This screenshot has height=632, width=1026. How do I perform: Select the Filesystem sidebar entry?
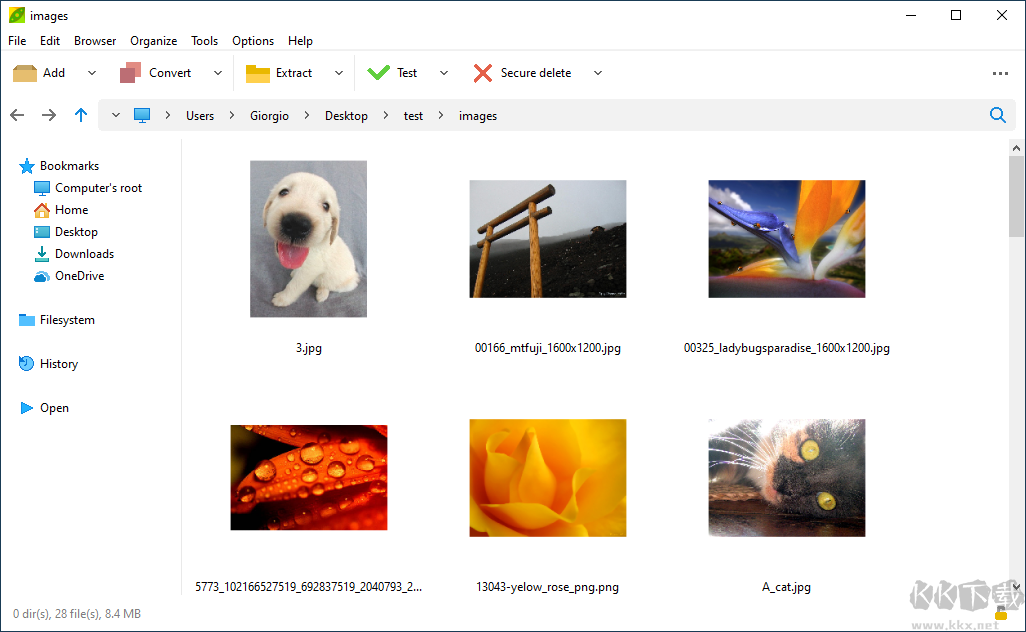click(x=67, y=320)
